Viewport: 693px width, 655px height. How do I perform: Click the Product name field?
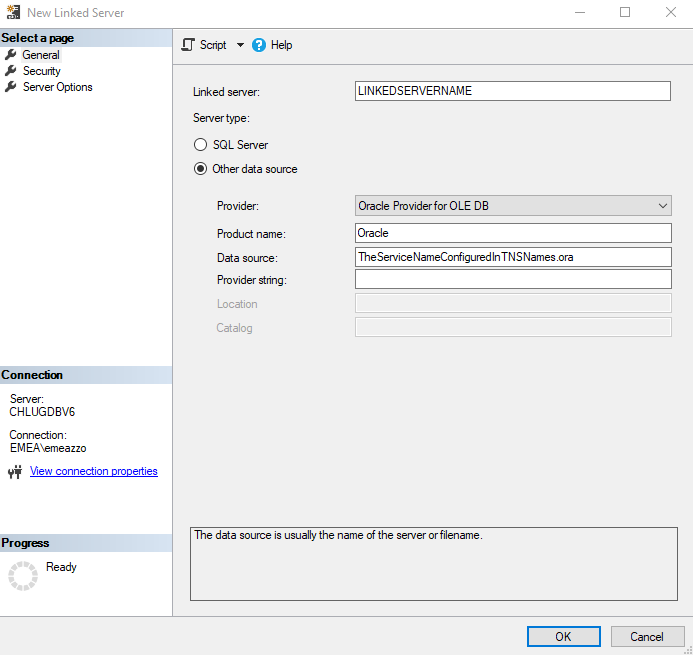pos(513,233)
